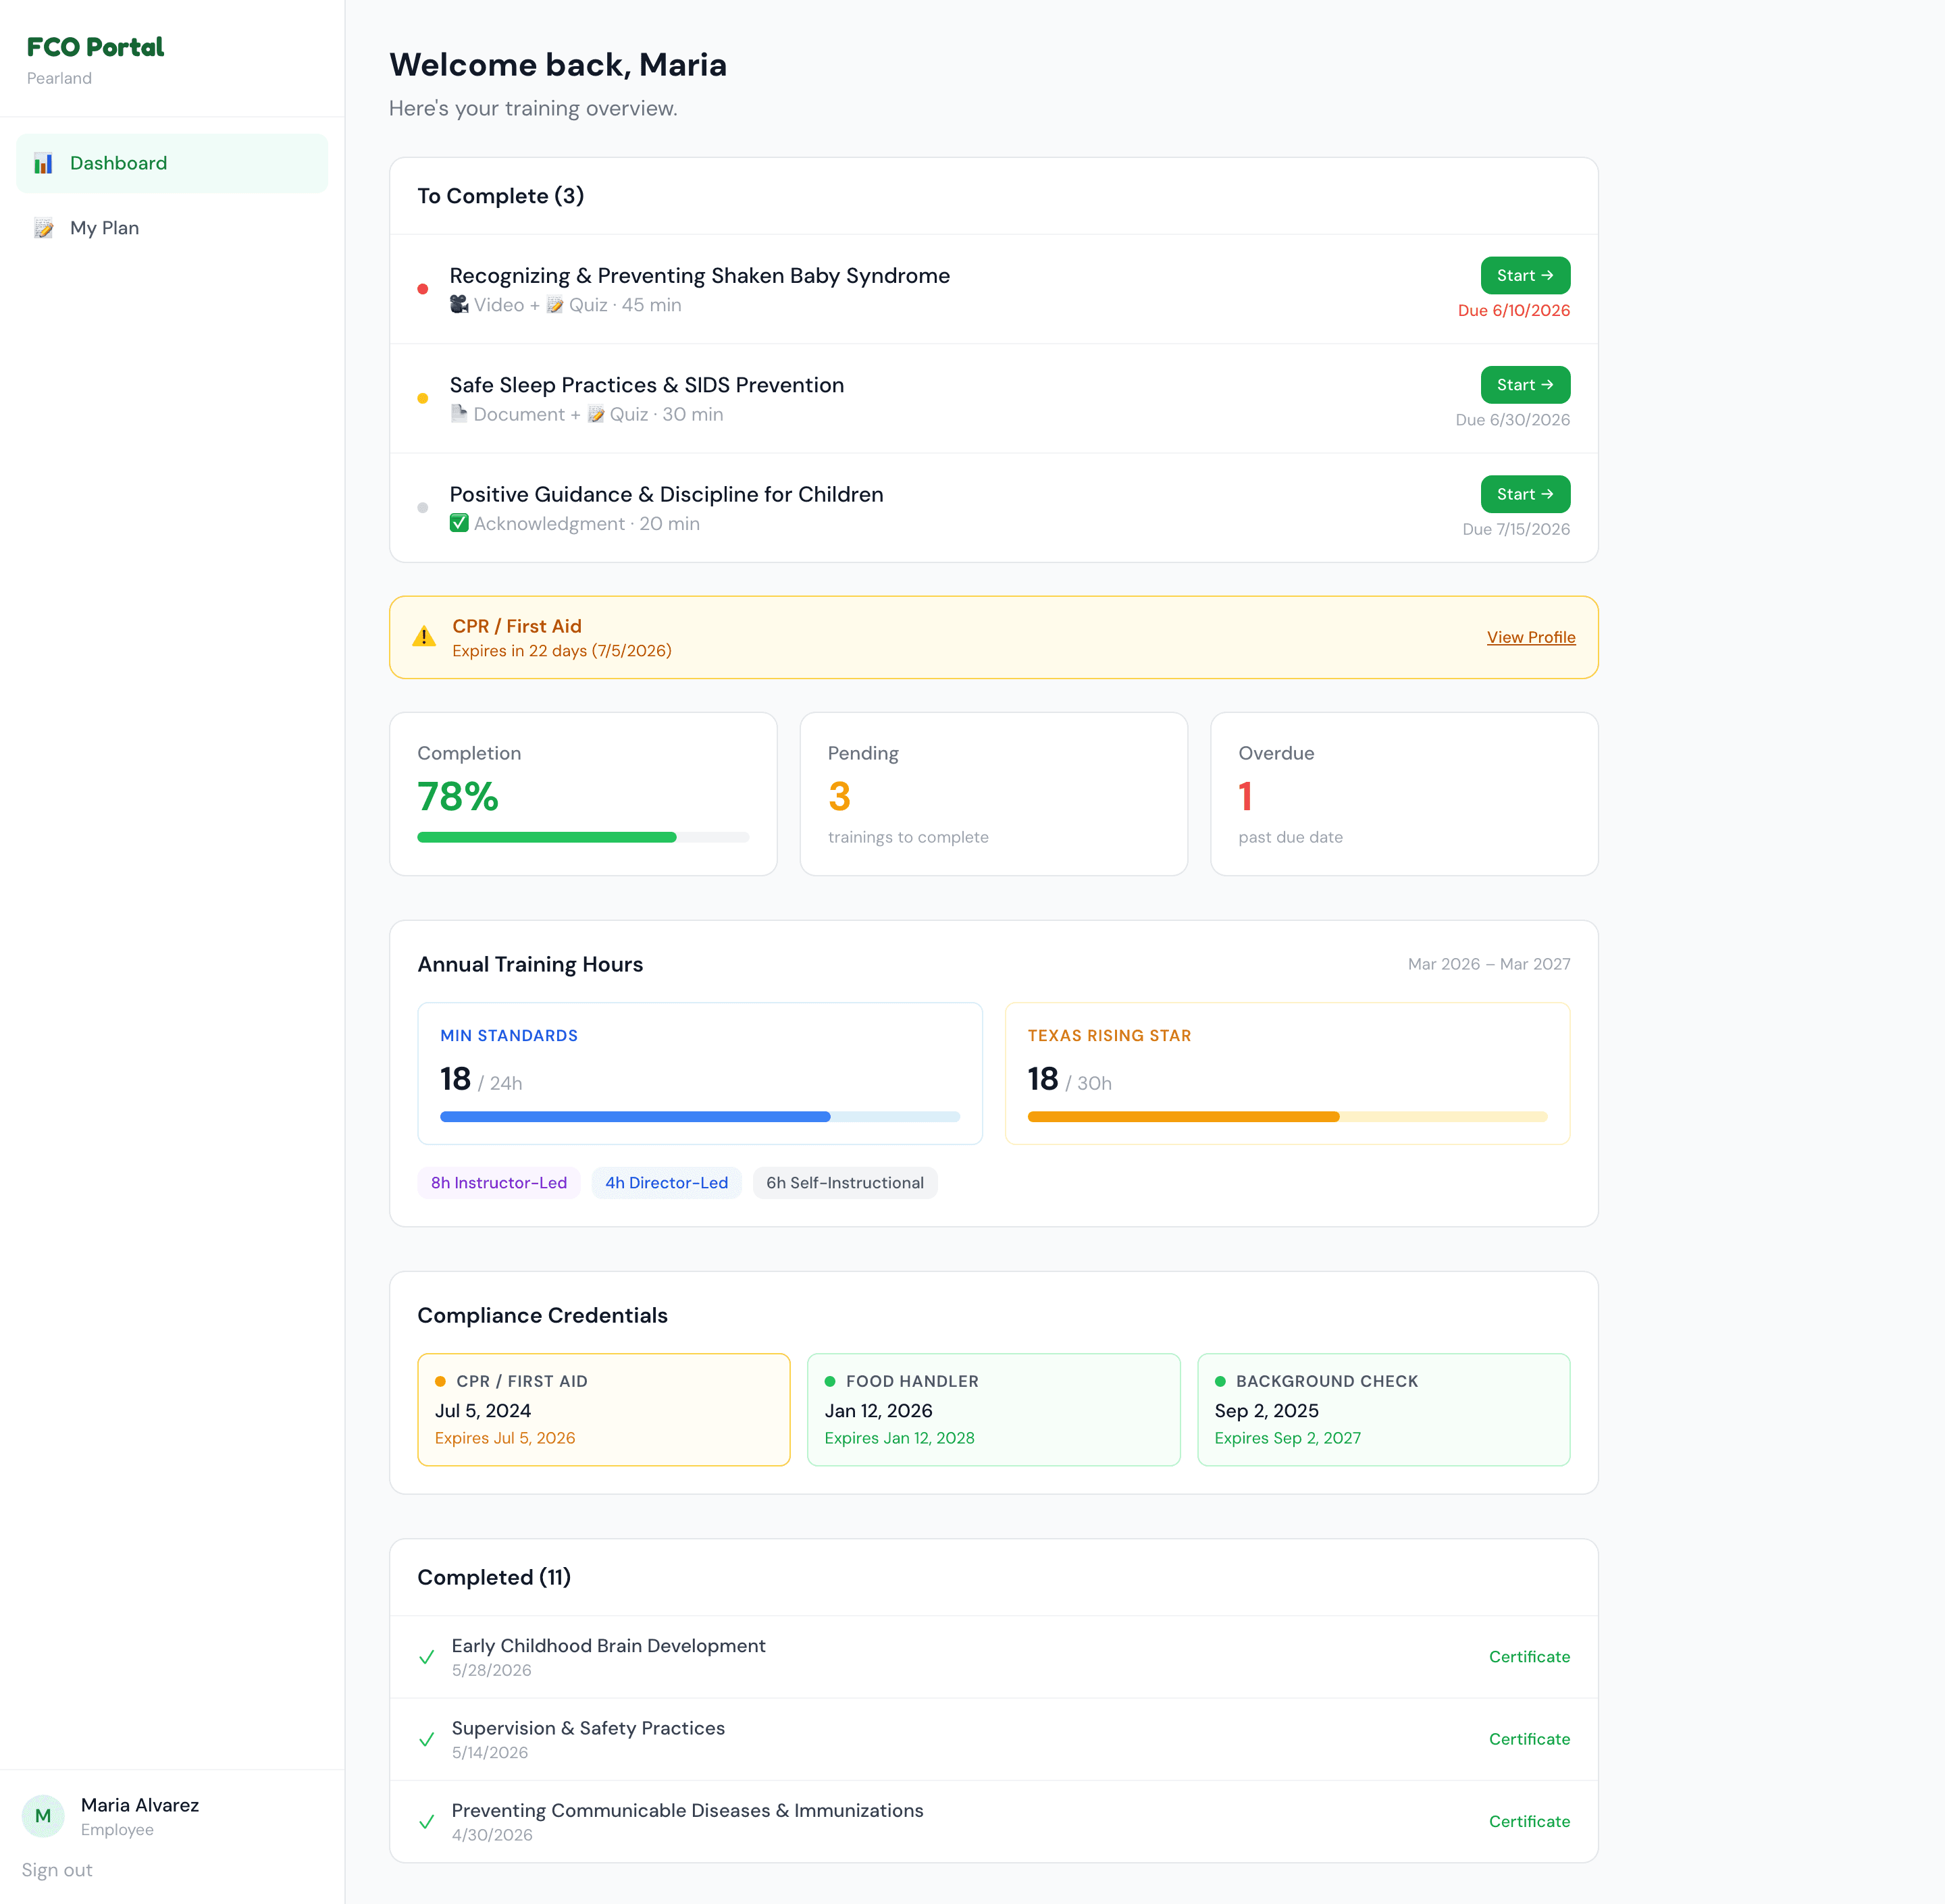Click the Min Standards hours progress bar
The image size is (1945, 1904).
[700, 1117]
